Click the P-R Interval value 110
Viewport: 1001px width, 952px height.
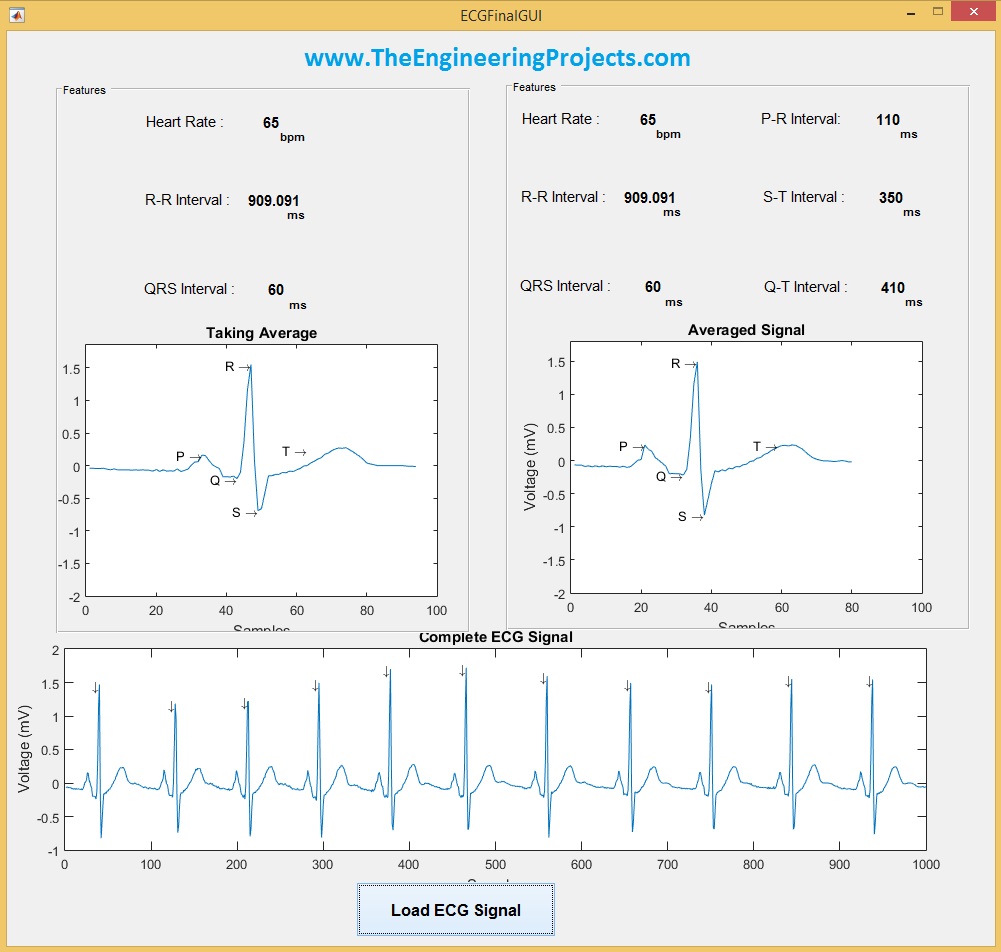(887, 119)
